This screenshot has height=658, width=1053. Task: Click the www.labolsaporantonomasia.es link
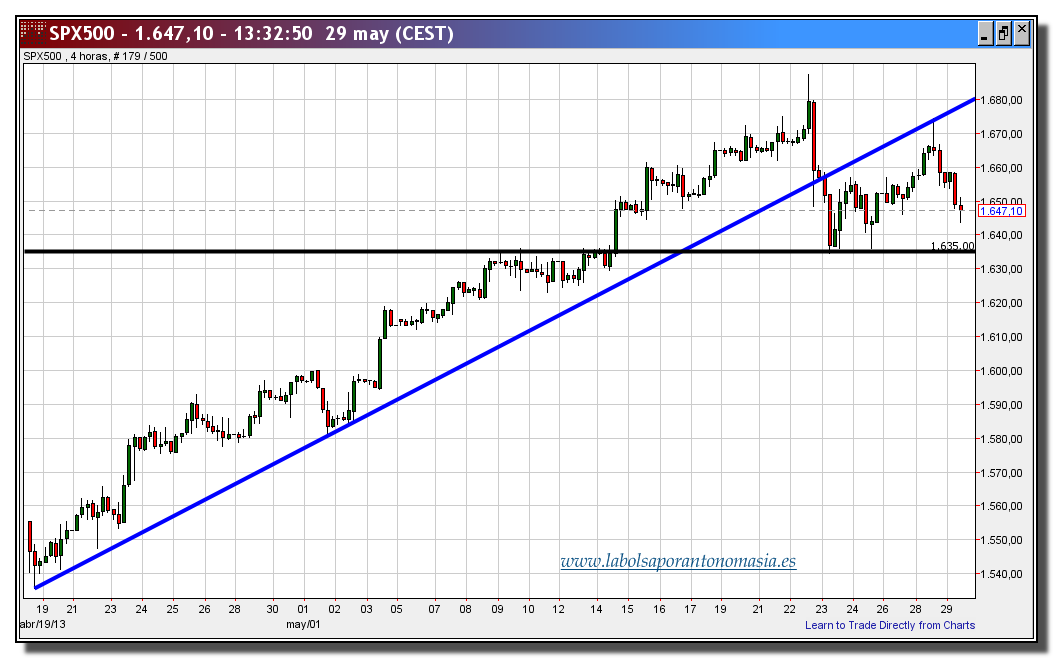click(678, 561)
